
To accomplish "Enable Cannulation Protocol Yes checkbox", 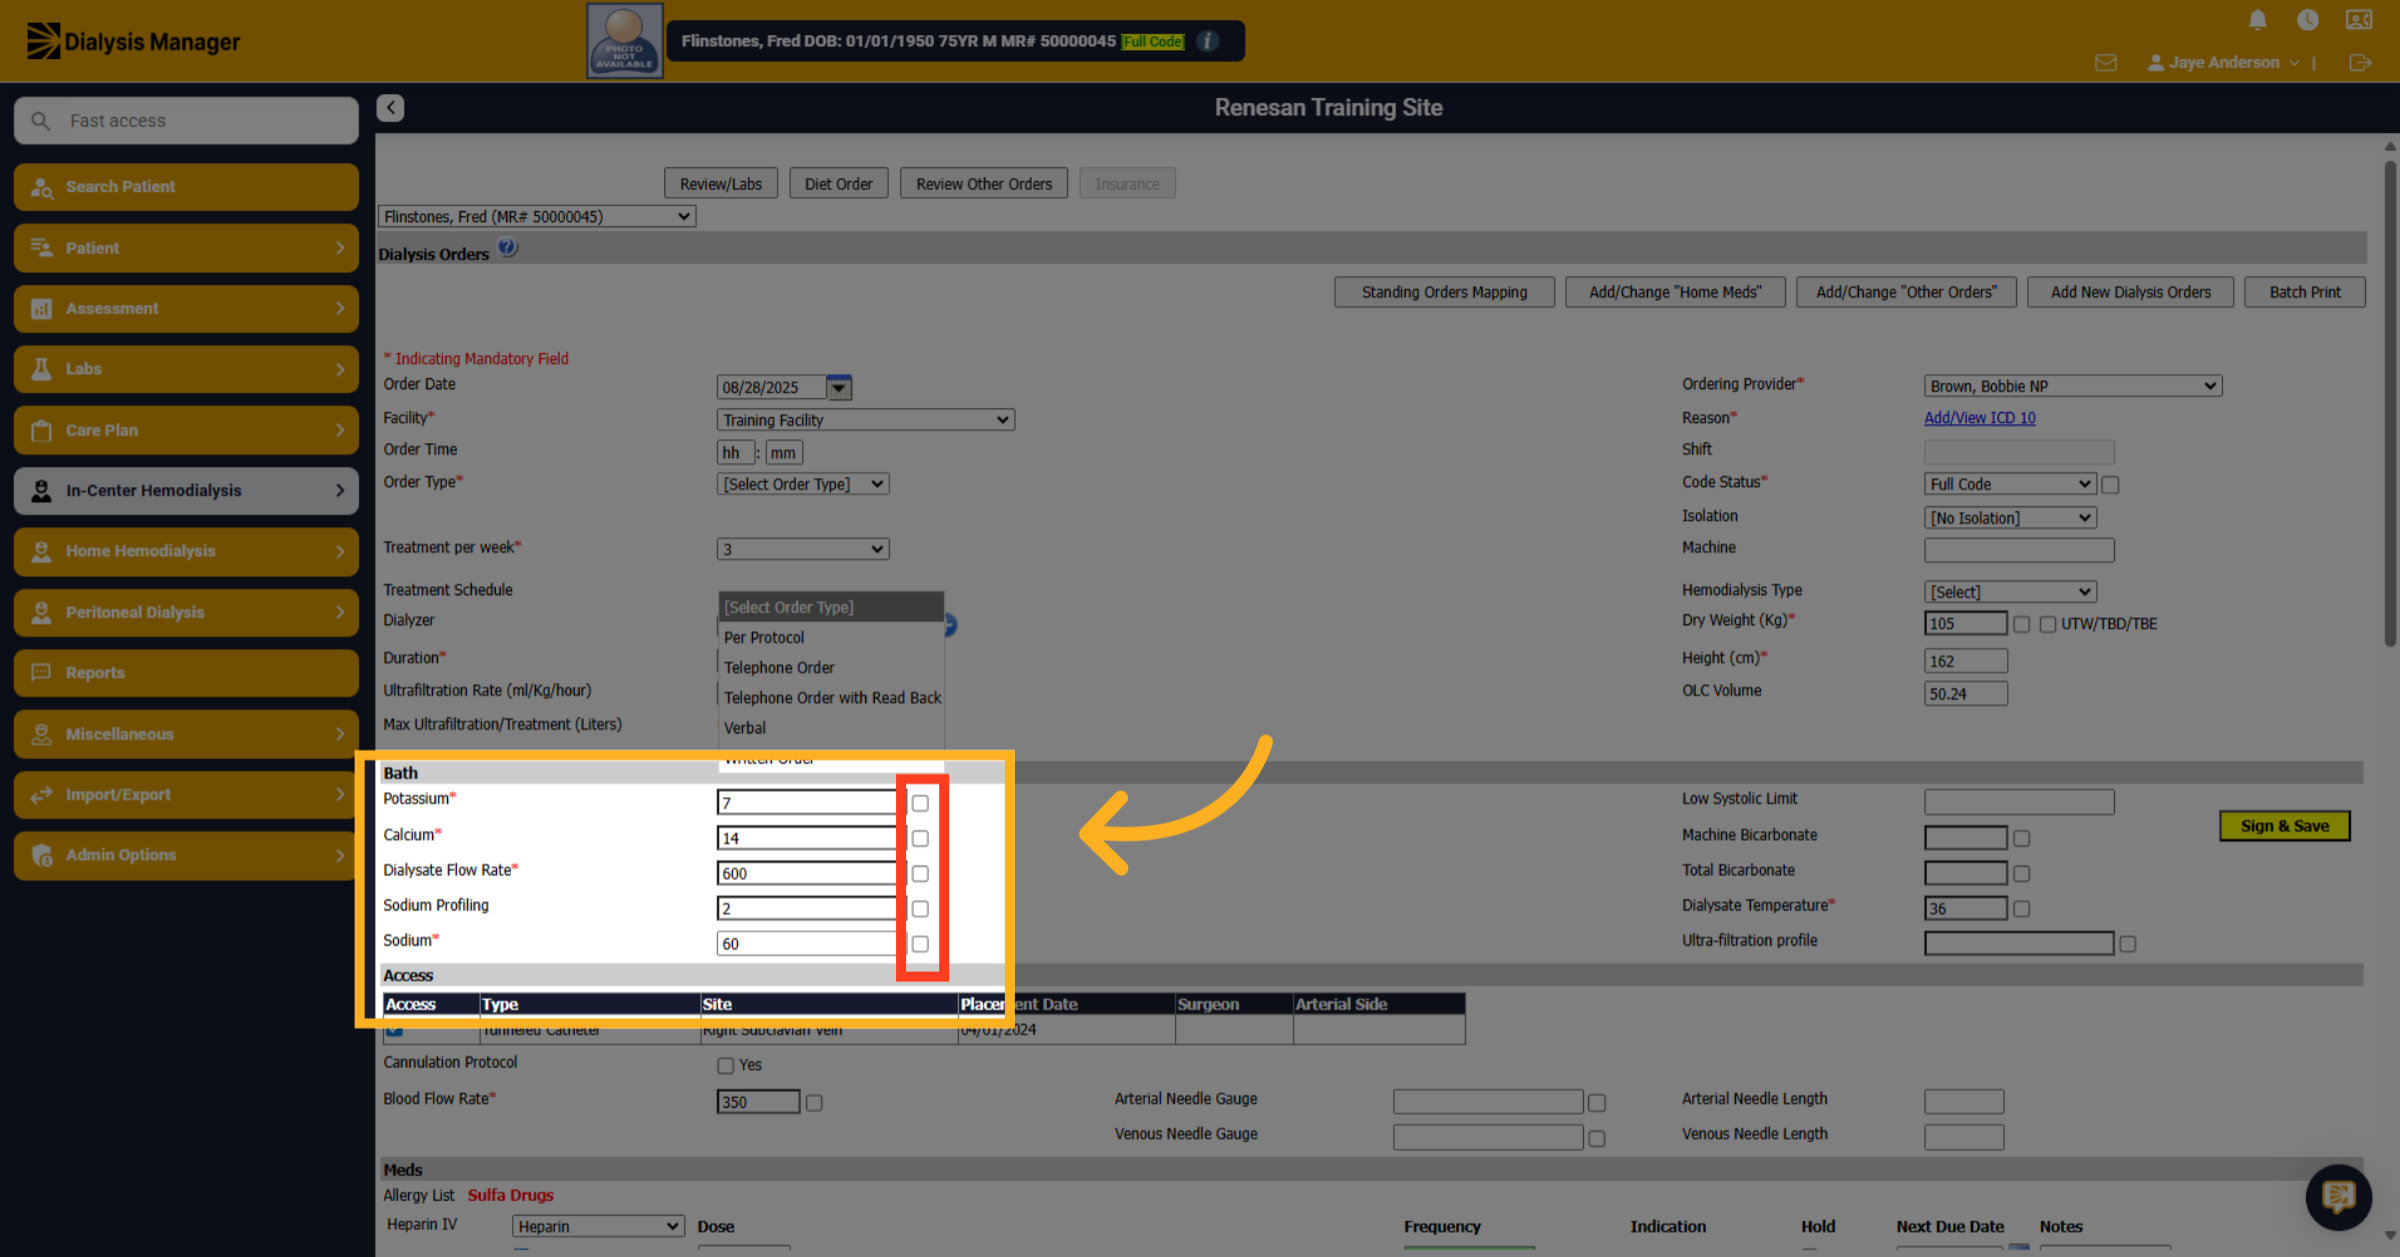I will click(x=726, y=1066).
